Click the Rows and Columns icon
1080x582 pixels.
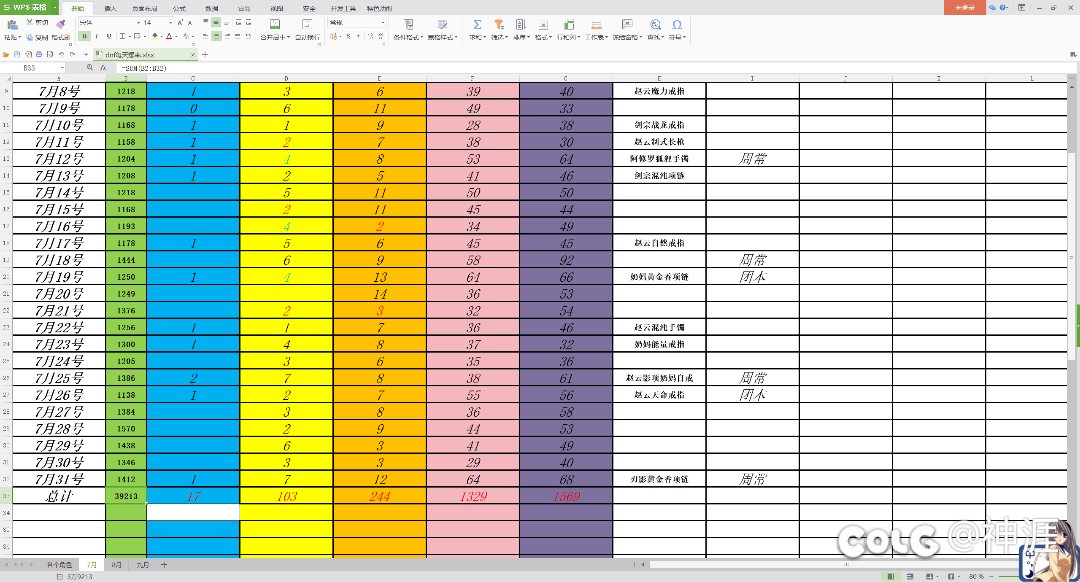point(569,24)
